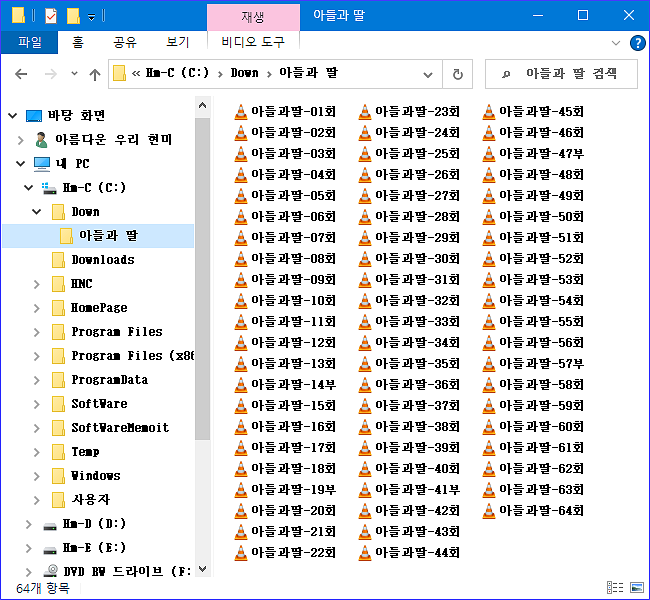Select the VLC icon of 아들과딸-64회

489,511
